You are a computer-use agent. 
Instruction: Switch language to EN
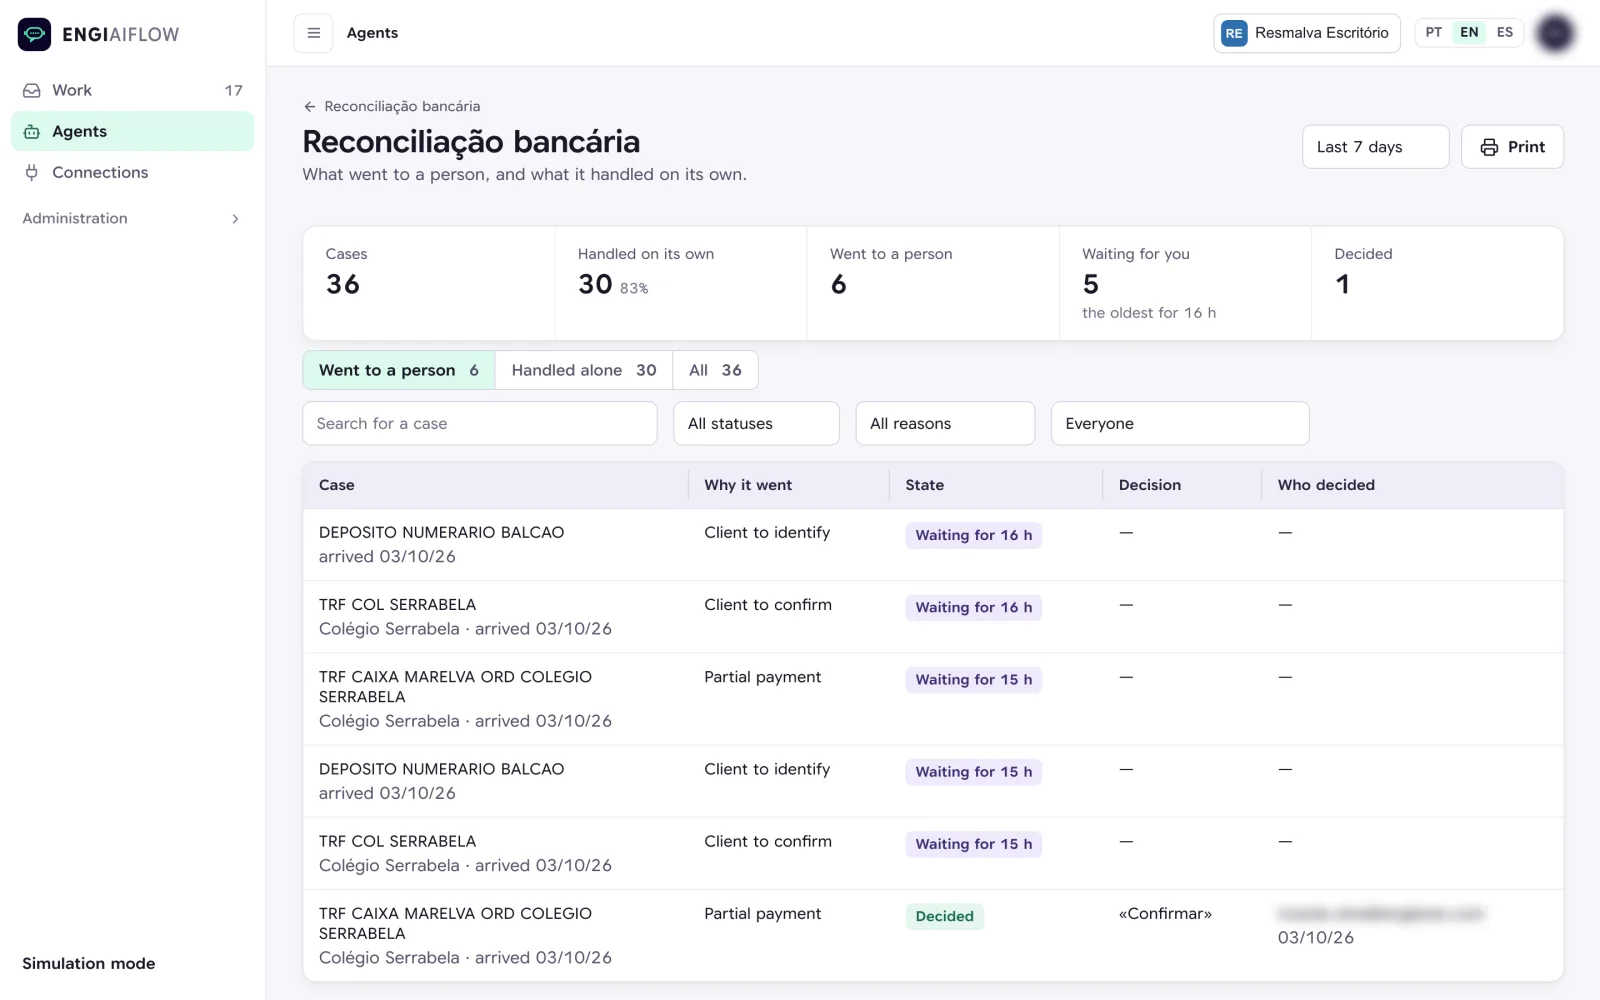[x=1469, y=32]
